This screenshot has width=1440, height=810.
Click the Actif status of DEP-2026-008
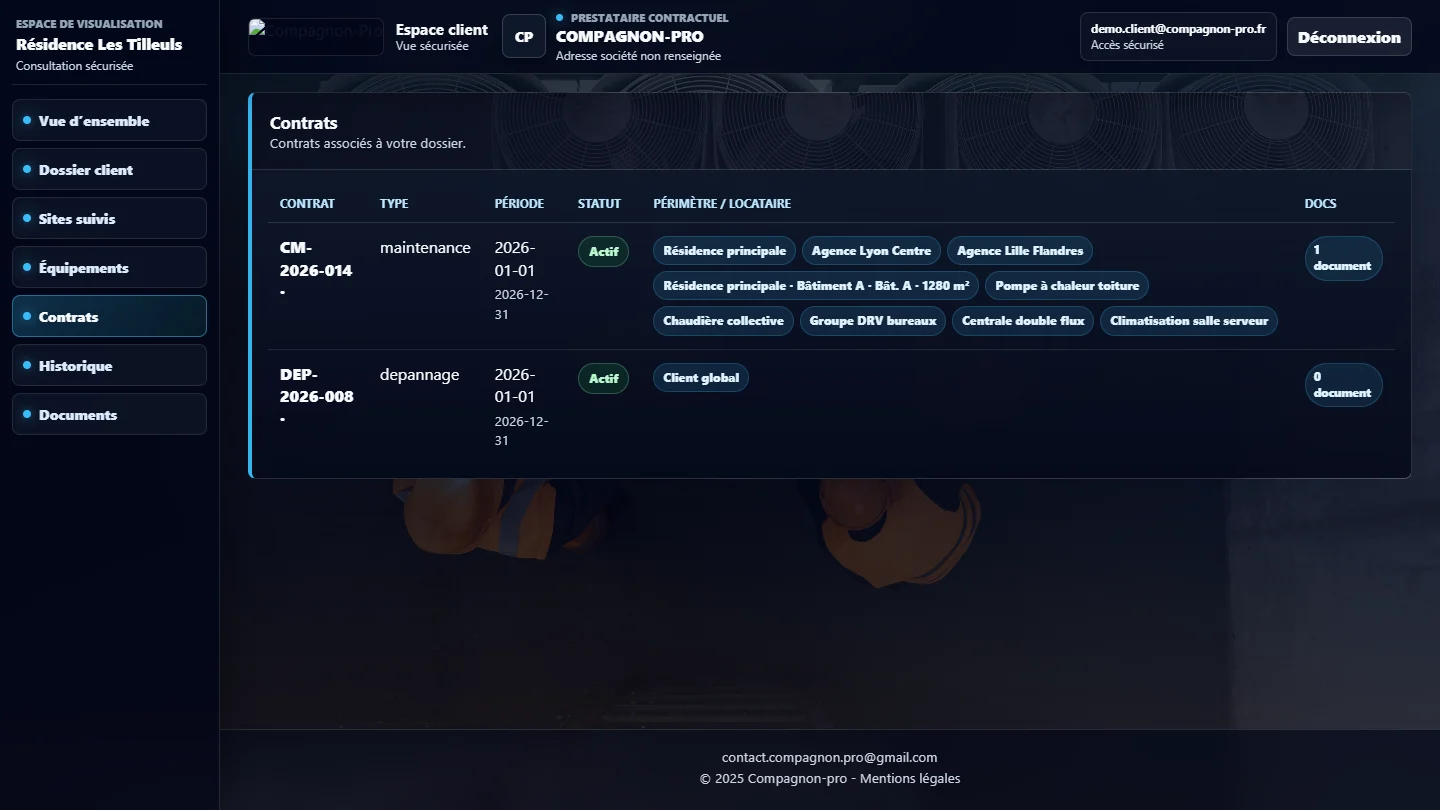[x=603, y=378]
